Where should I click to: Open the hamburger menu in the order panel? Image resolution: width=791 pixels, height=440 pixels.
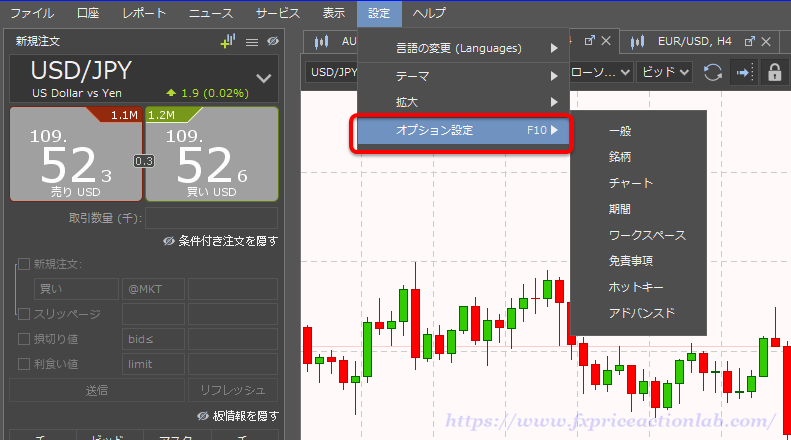(252, 42)
